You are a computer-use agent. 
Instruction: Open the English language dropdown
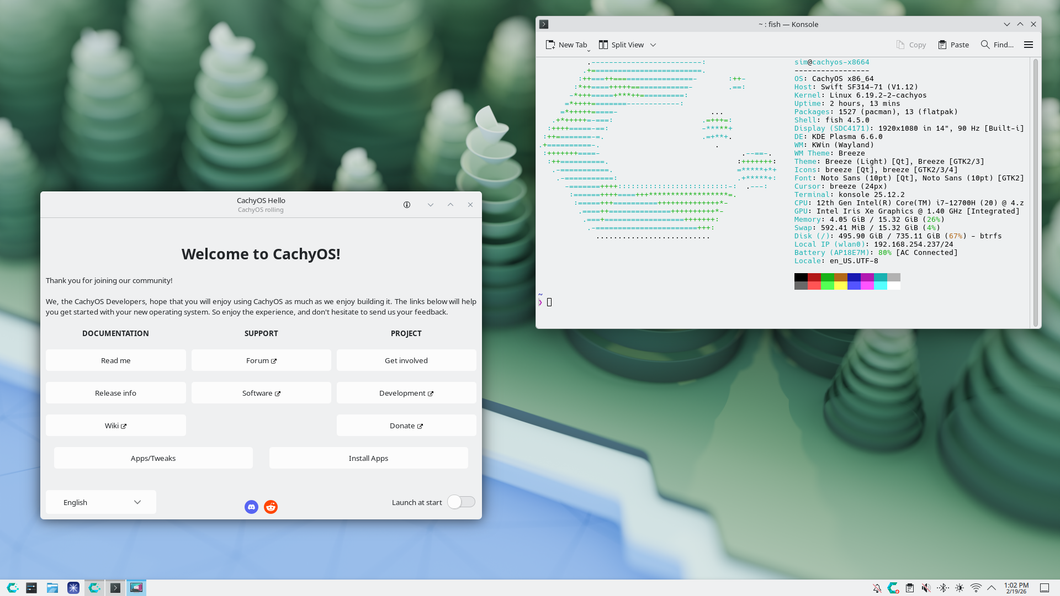point(101,502)
